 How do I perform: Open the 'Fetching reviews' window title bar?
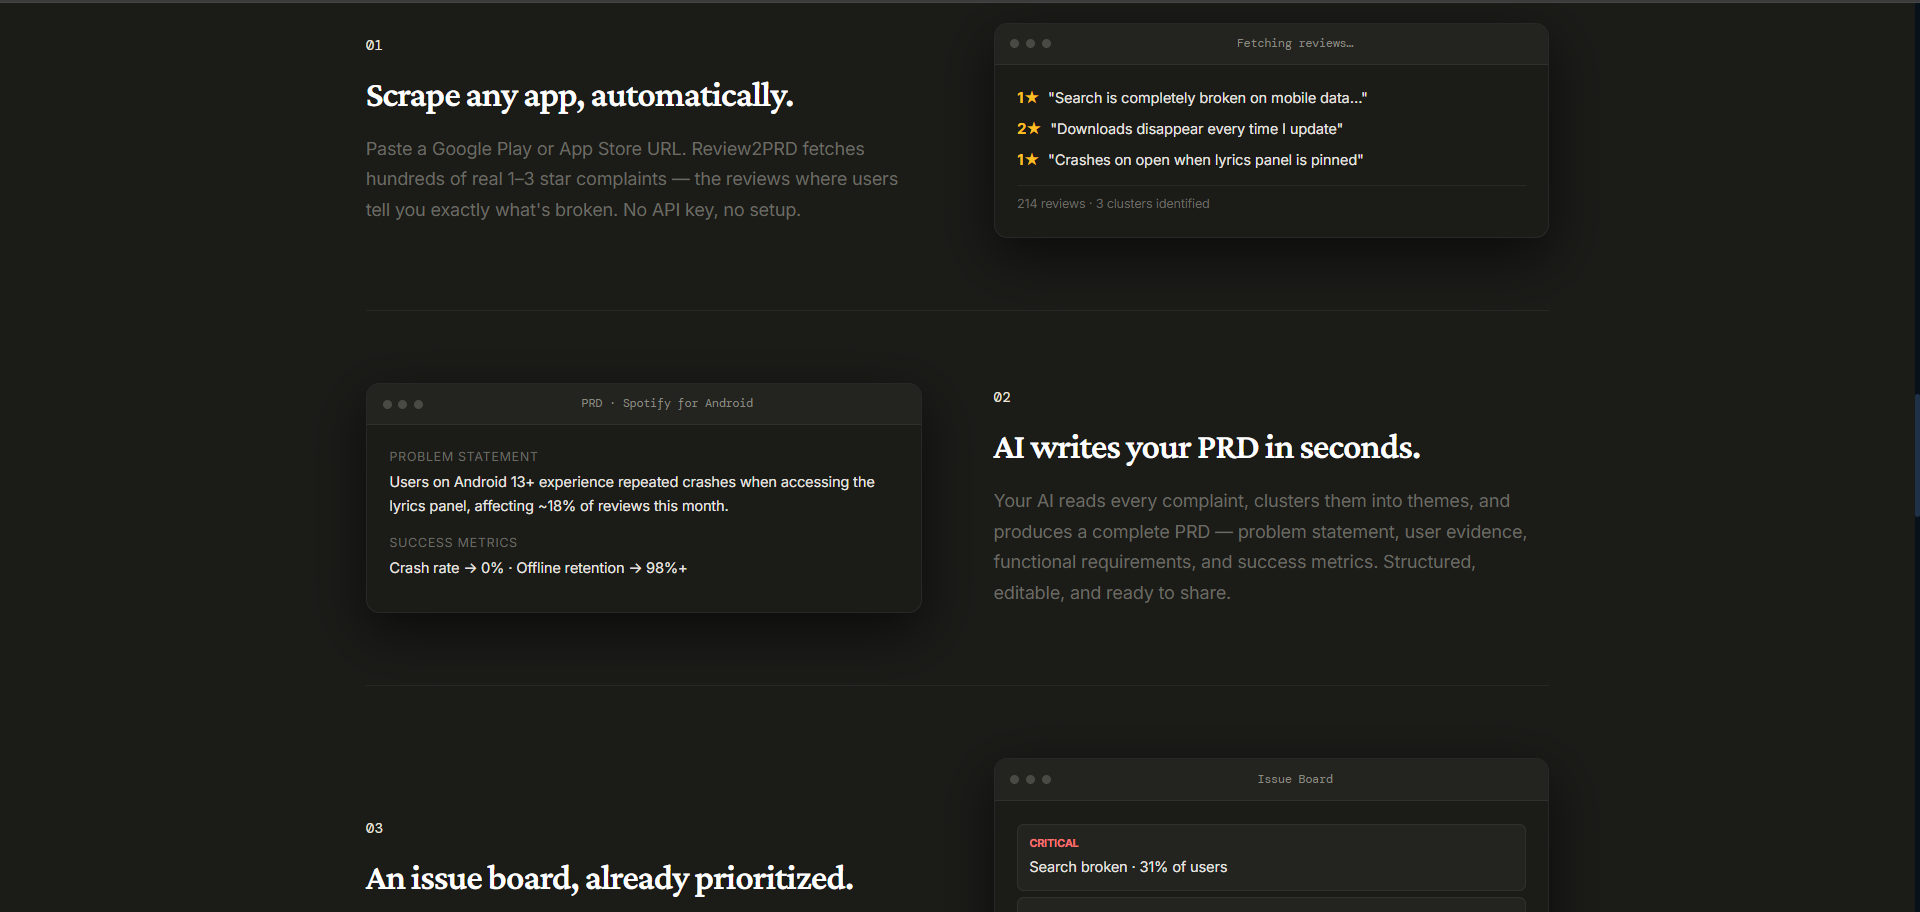point(1295,43)
